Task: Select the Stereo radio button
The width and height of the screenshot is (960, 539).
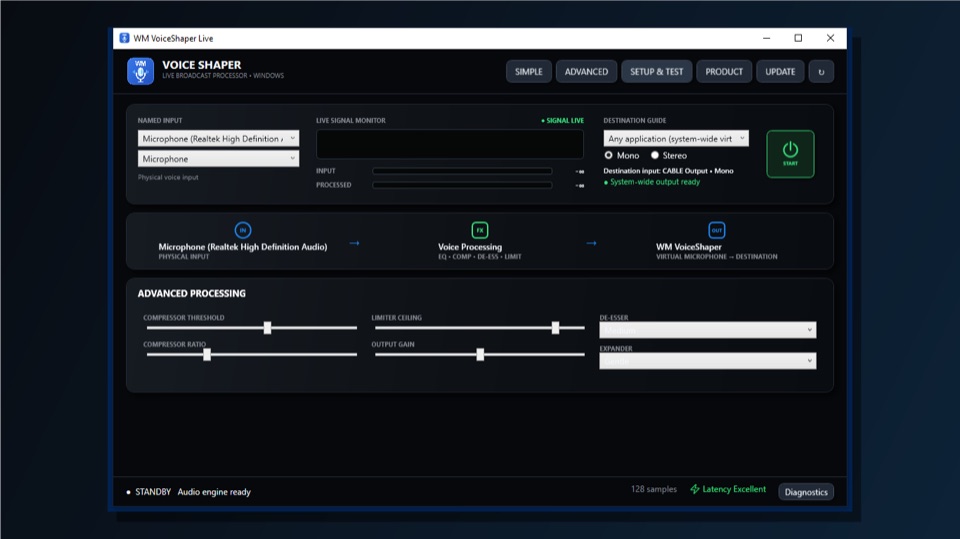Action: tap(655, 156)
